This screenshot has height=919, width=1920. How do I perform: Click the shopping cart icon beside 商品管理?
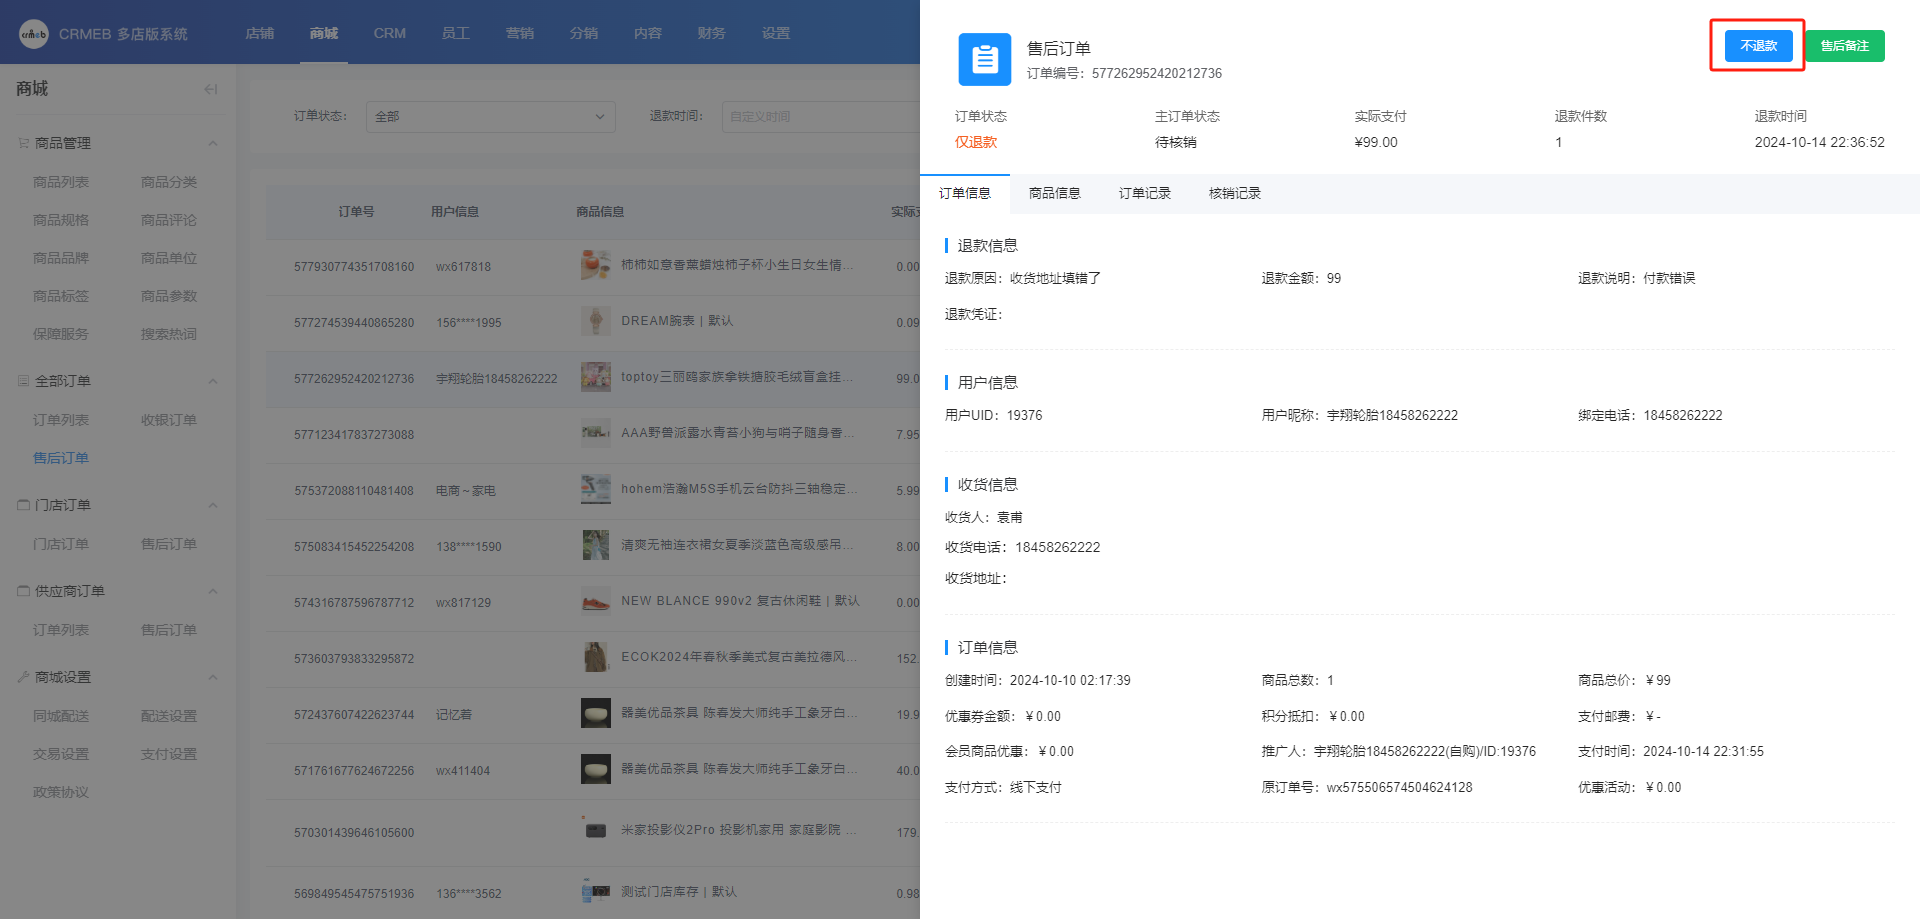(23, 143)
